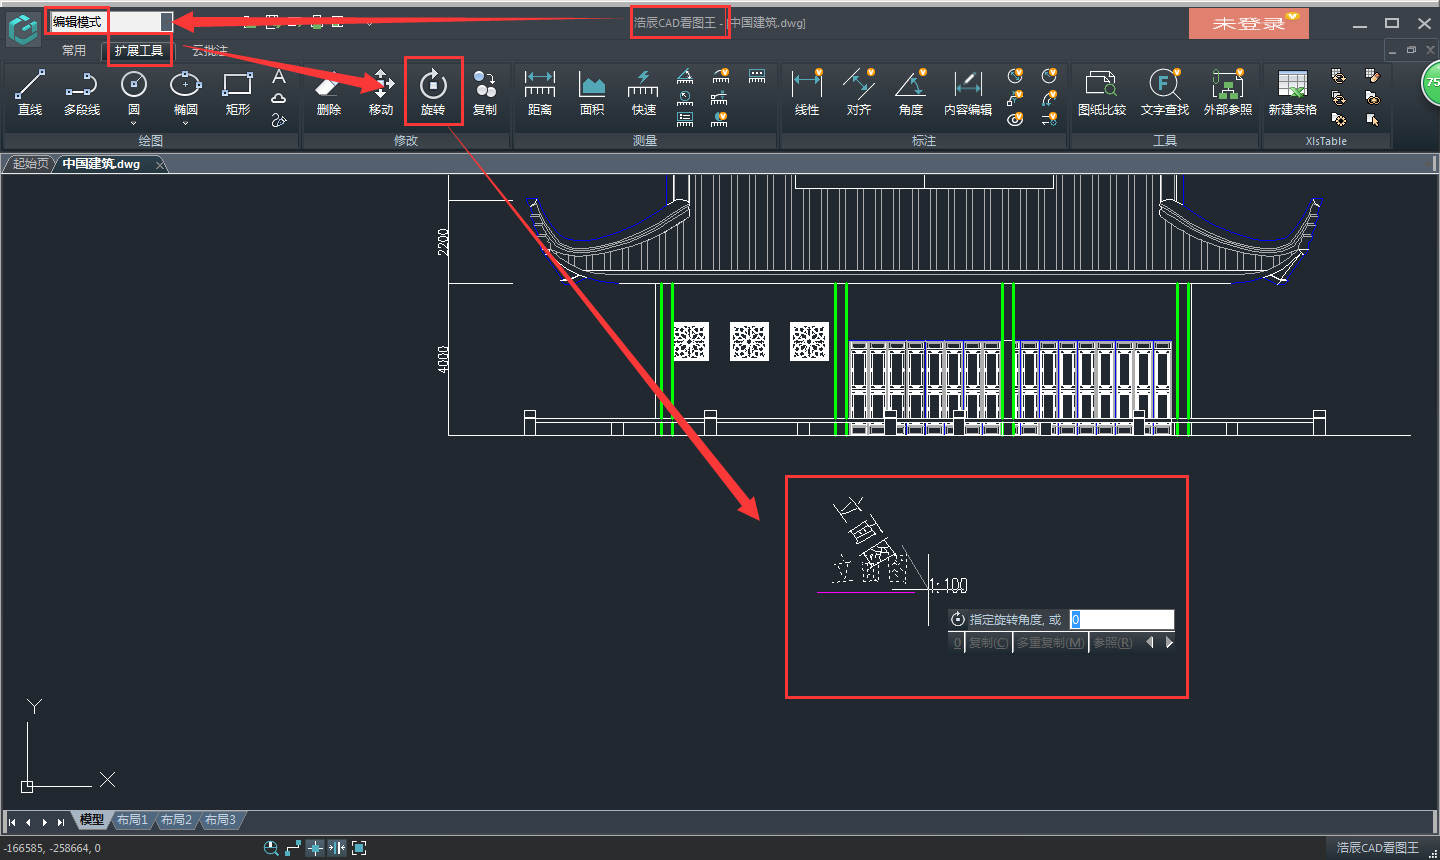Select the 移动 (Move) tool

381,92
